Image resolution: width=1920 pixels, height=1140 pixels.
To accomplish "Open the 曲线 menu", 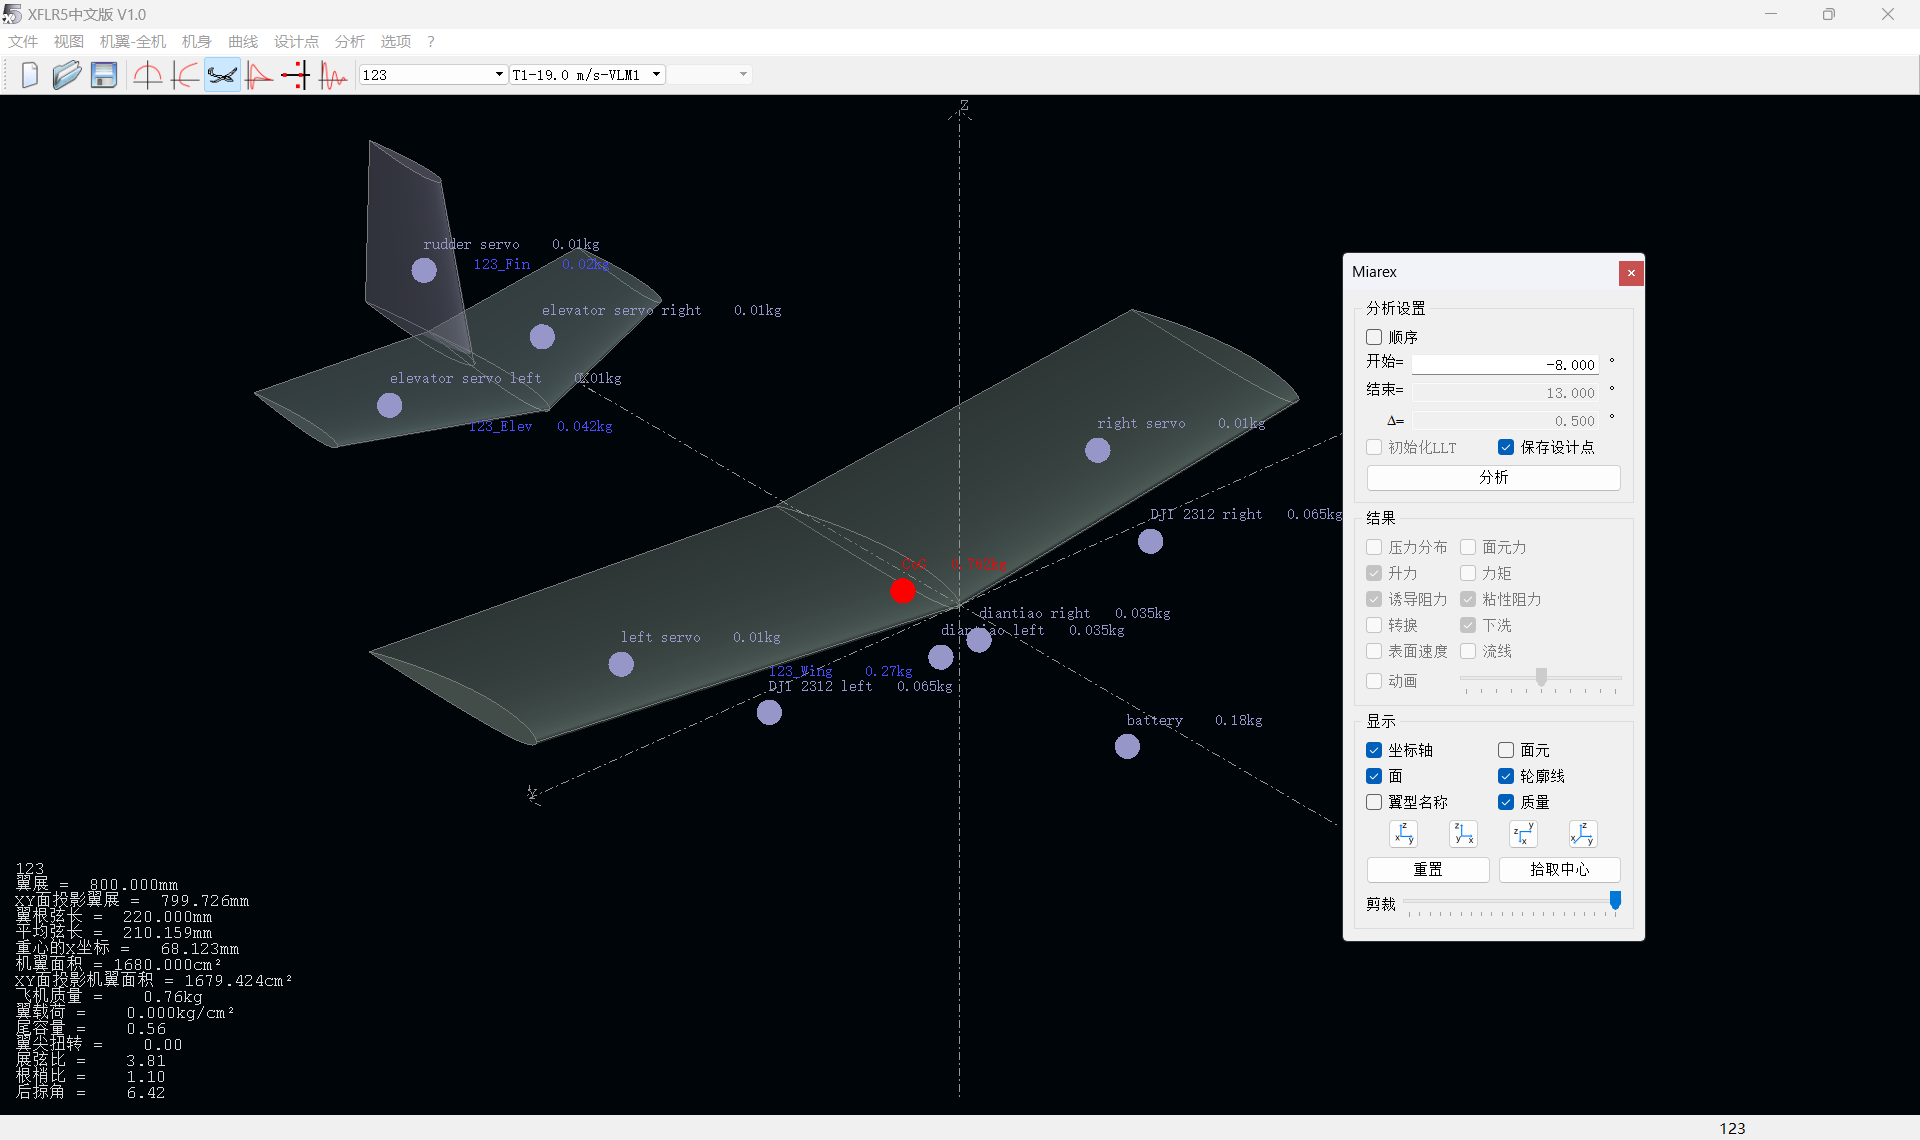I will 243,41.
